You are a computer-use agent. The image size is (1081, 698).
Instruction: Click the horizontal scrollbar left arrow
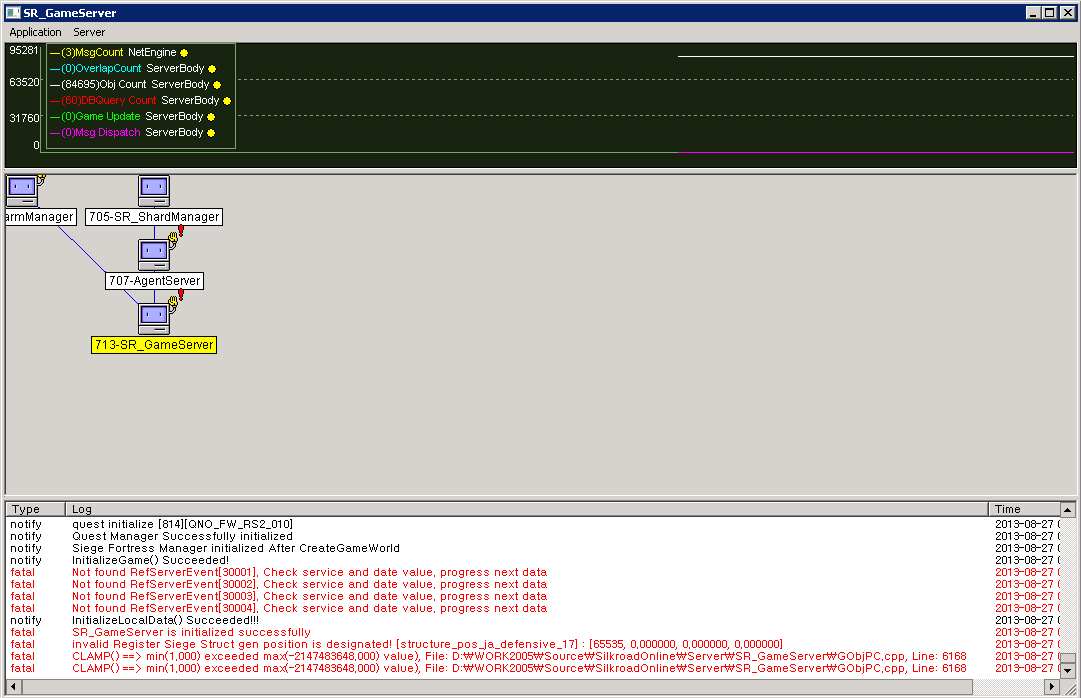coord(13,686)
